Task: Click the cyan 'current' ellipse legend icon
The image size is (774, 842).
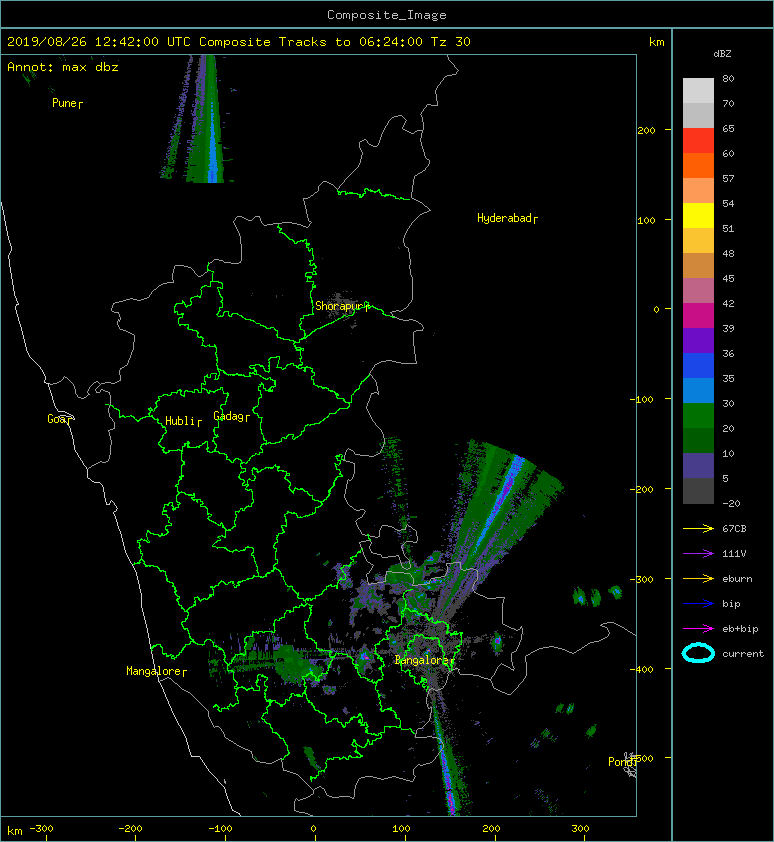Action: [698, 653]
